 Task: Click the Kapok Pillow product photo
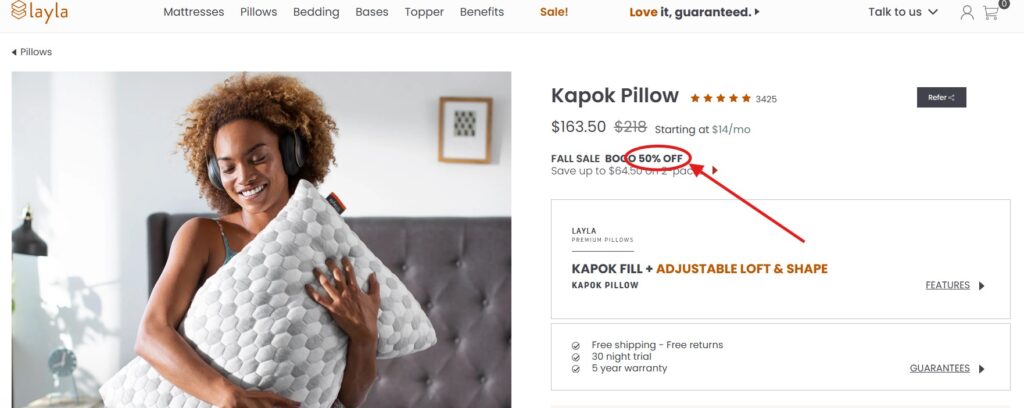pos(261,240)
